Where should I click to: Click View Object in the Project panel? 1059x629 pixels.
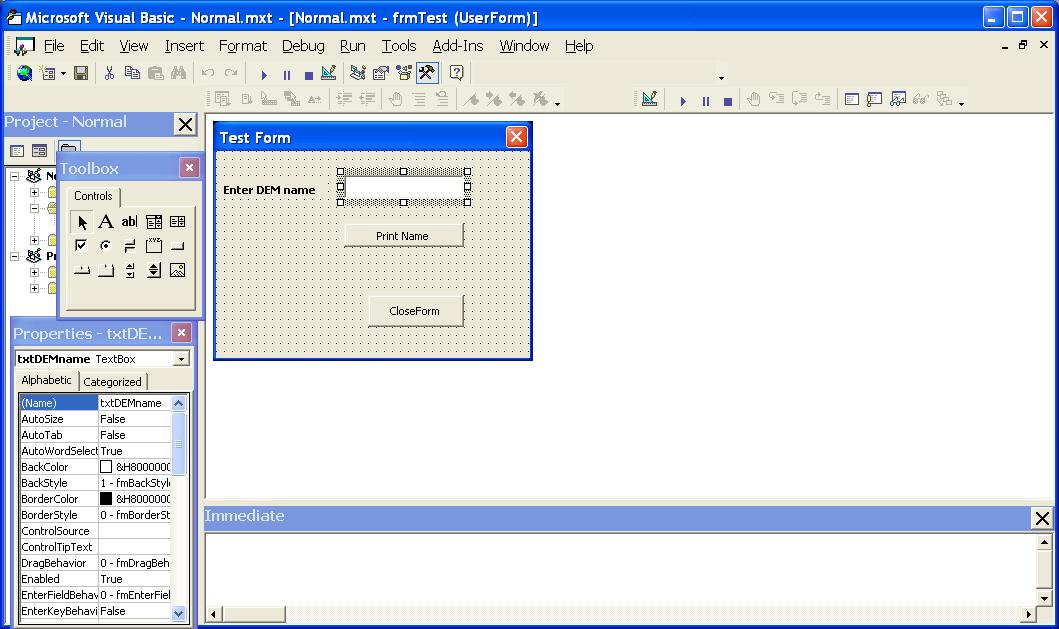(40, 151)
